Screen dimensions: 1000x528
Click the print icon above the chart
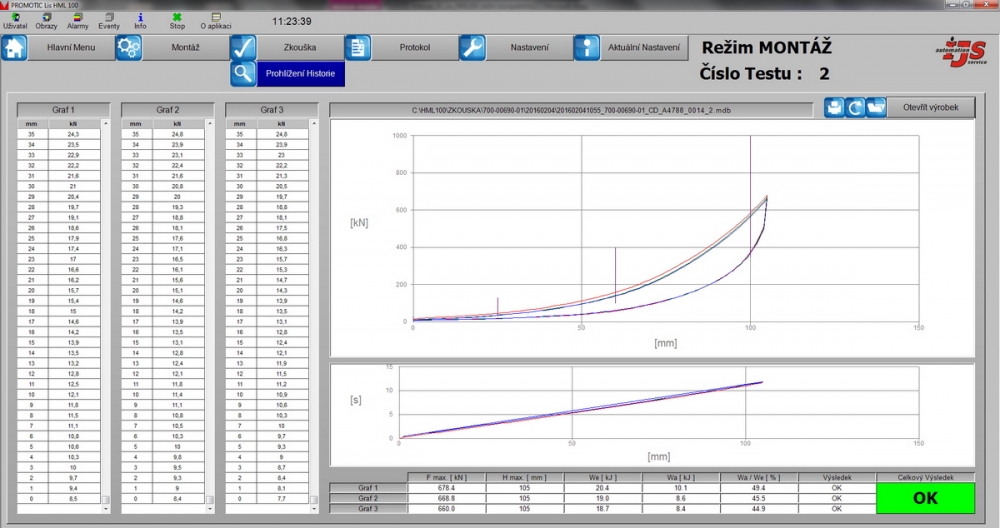[x=835, y=107]
